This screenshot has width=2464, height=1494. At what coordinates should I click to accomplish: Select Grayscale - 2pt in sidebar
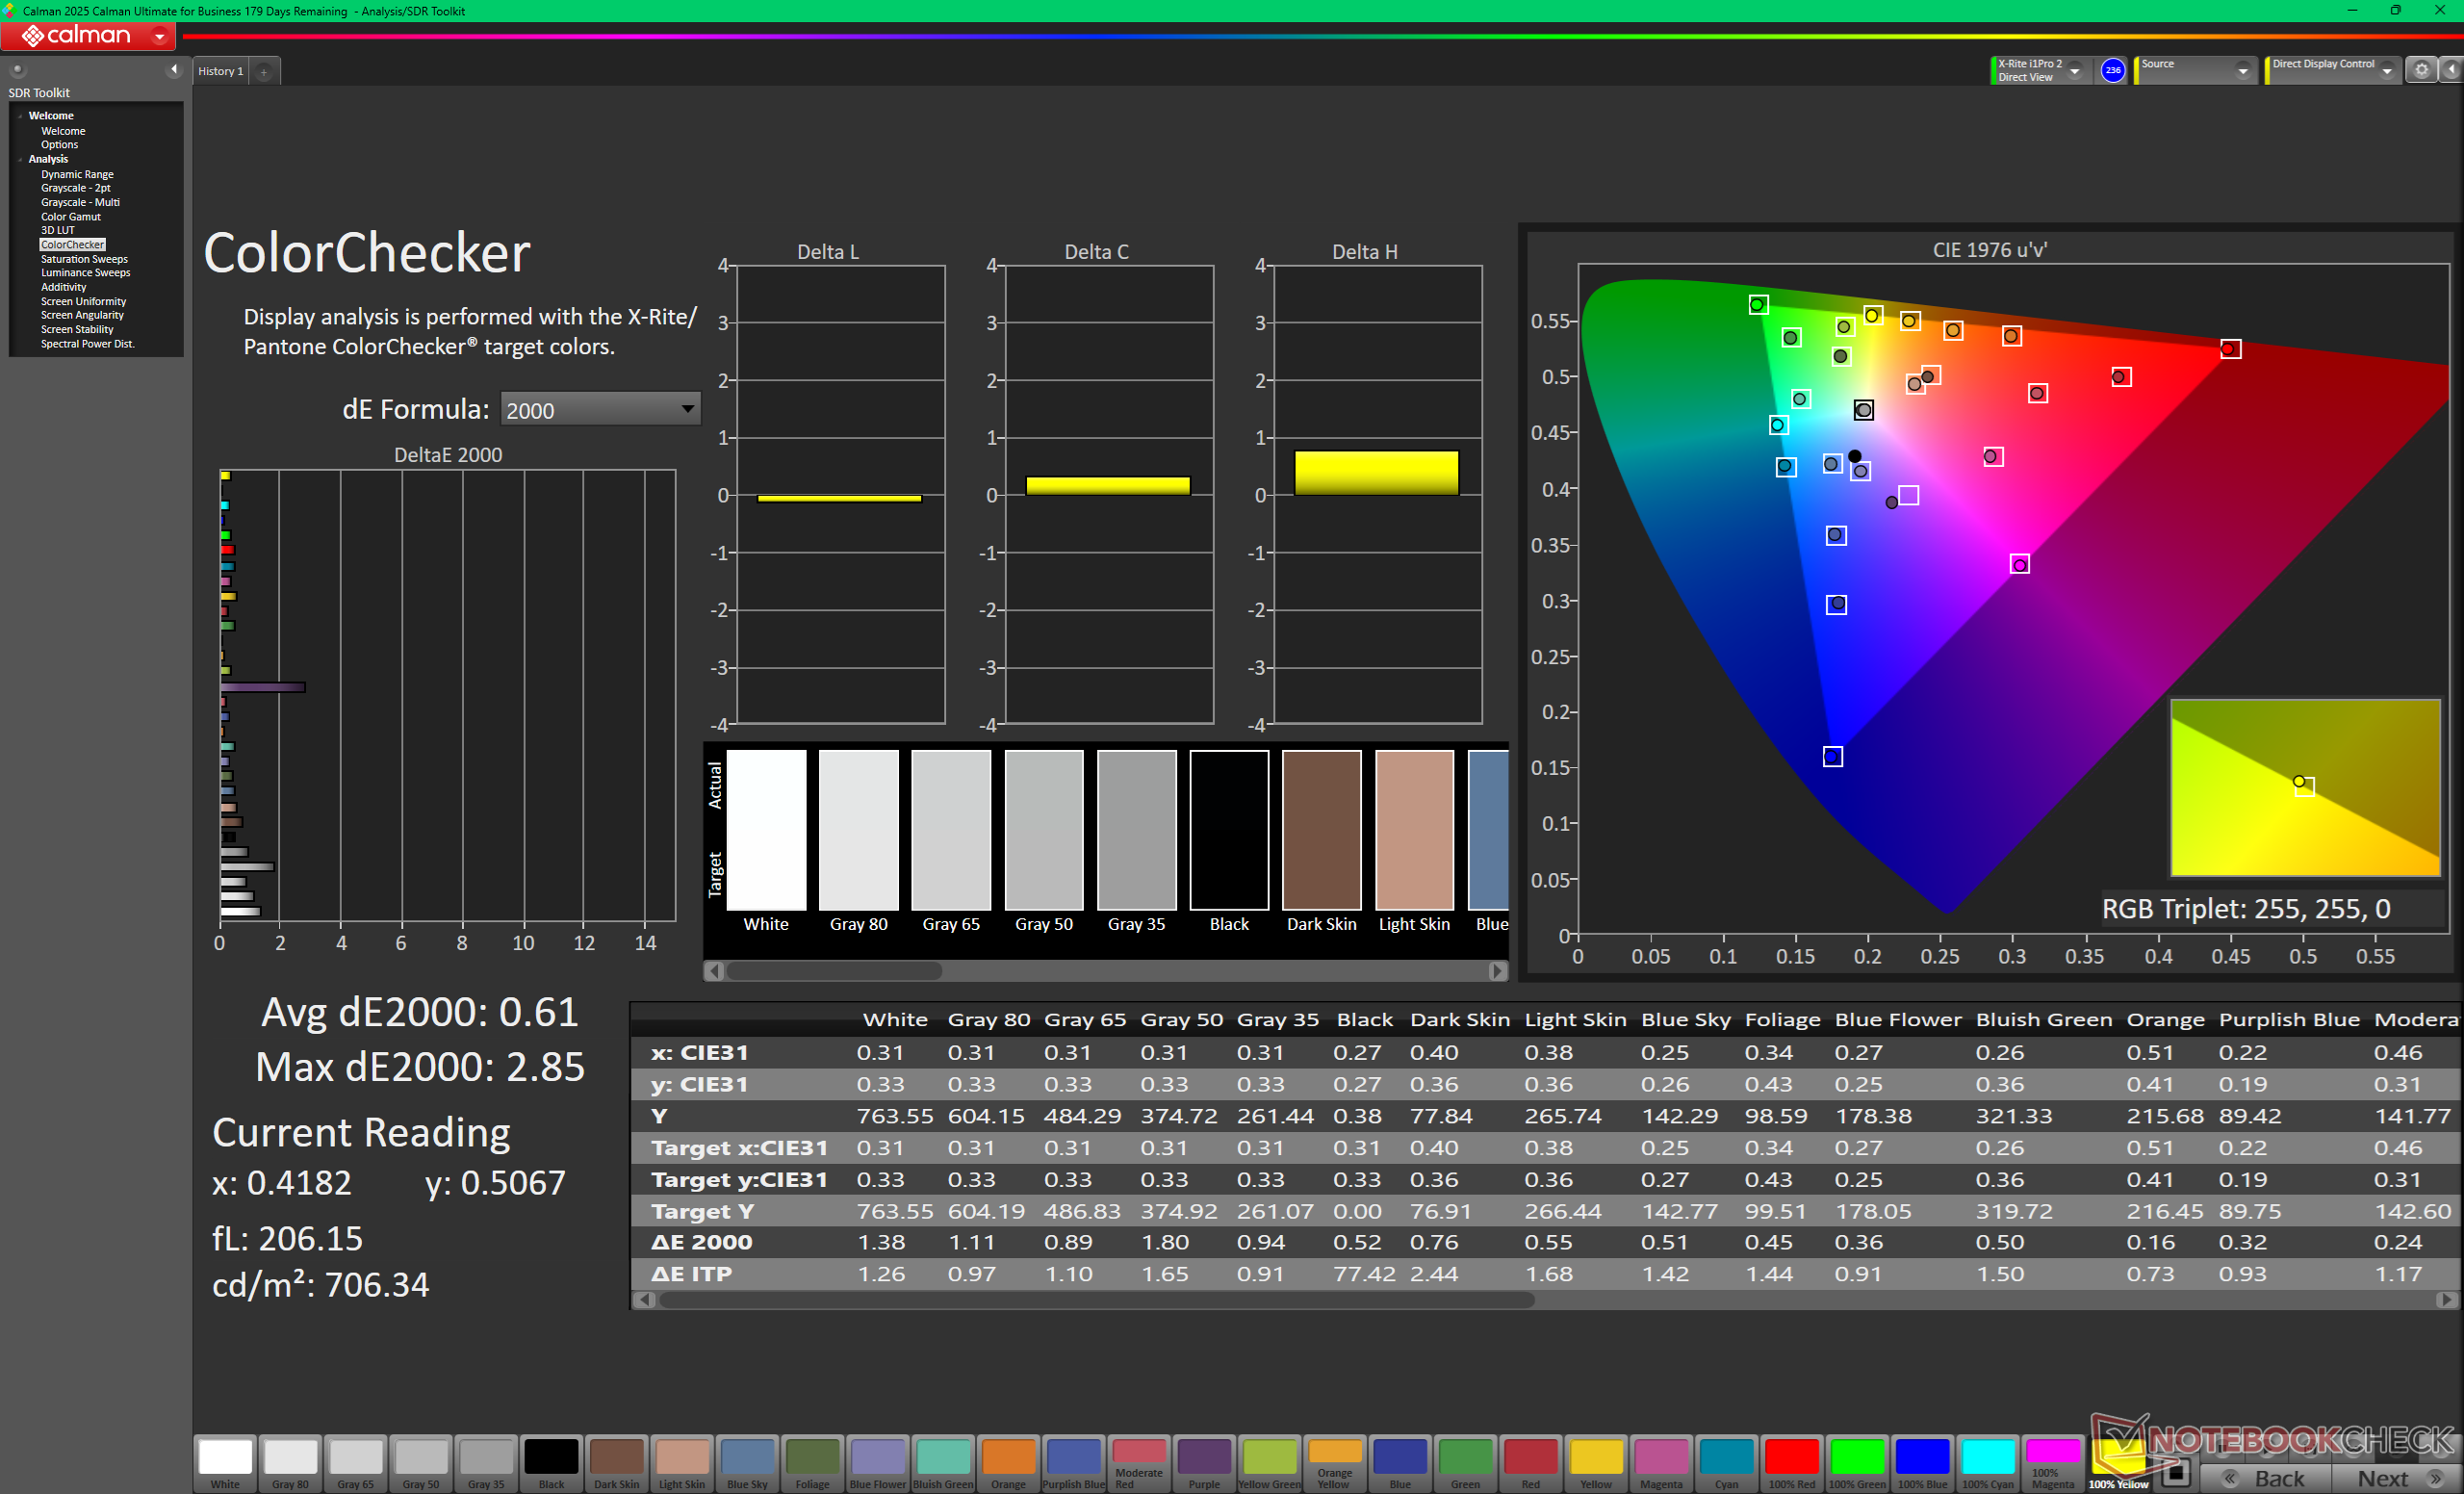(x=75, y=188)
